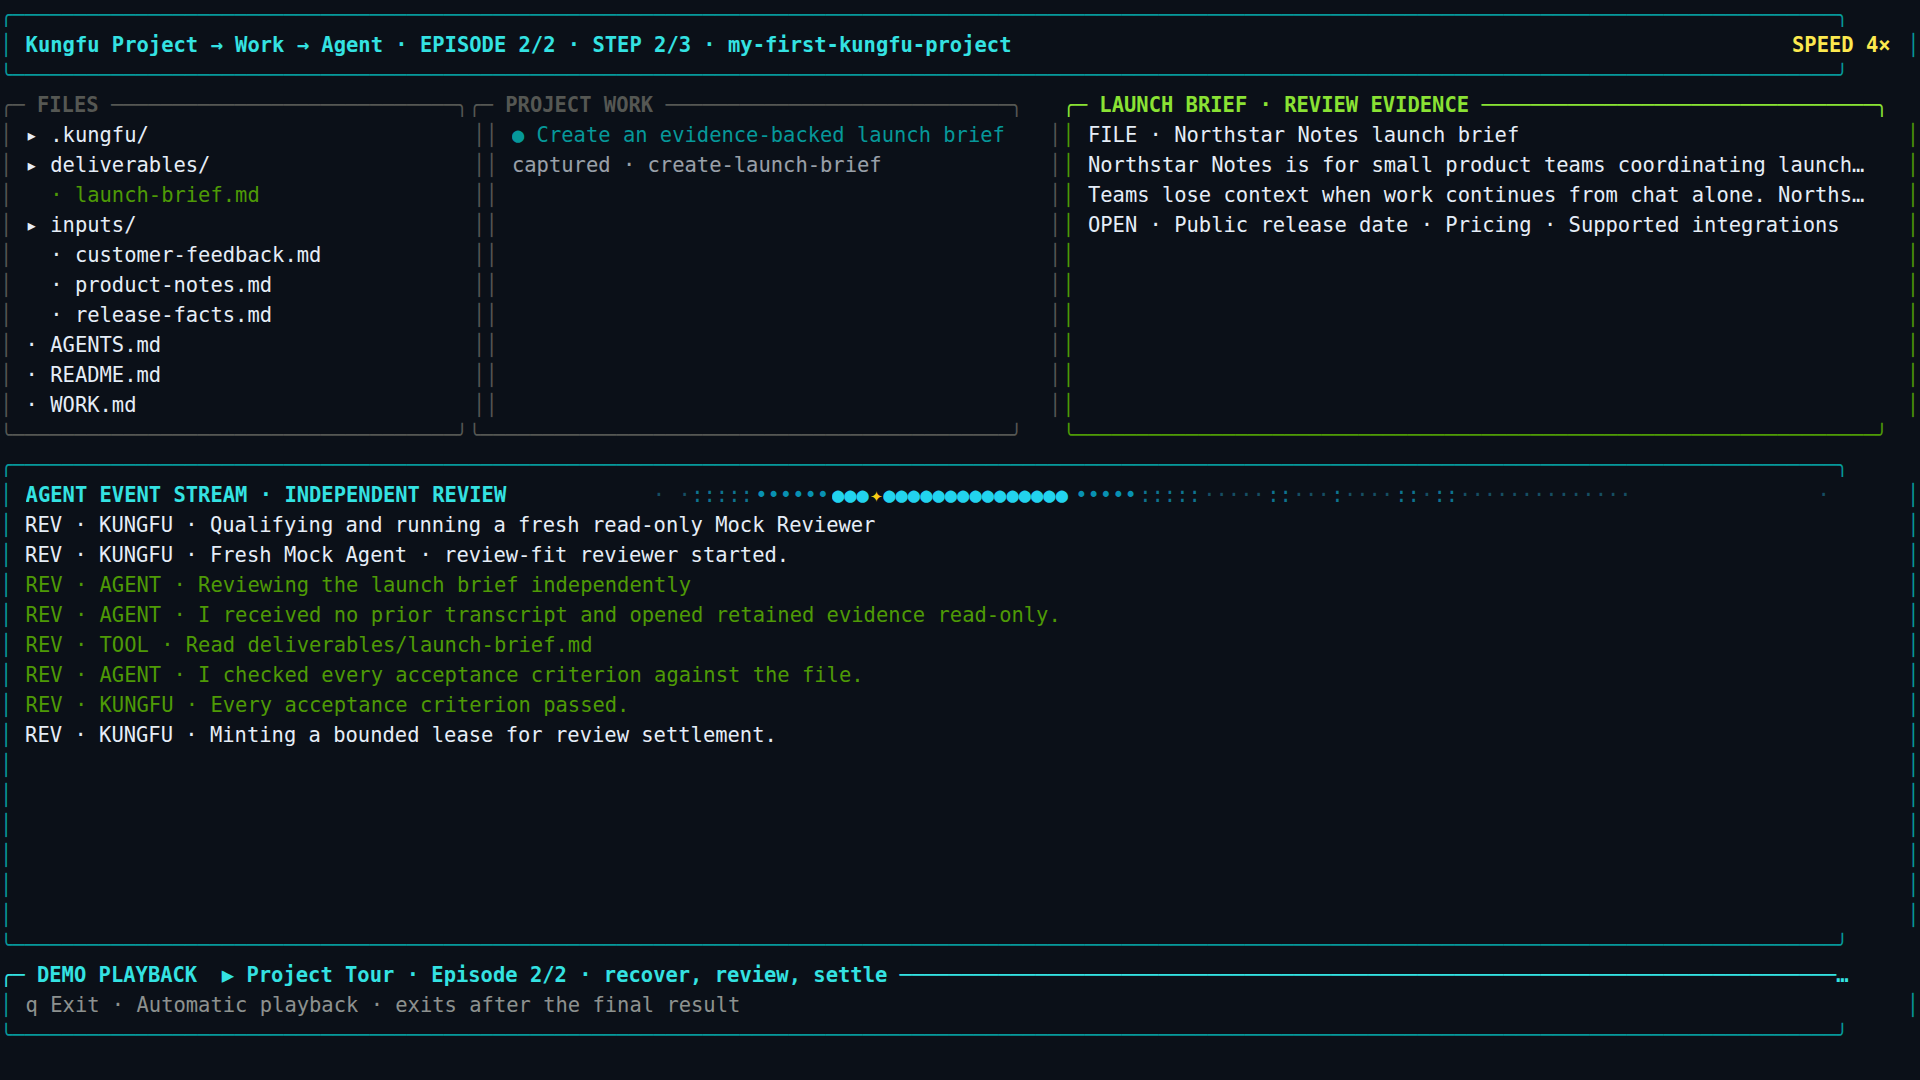
Task: Click the yellow star marker in the event stream
Action: 876,496
